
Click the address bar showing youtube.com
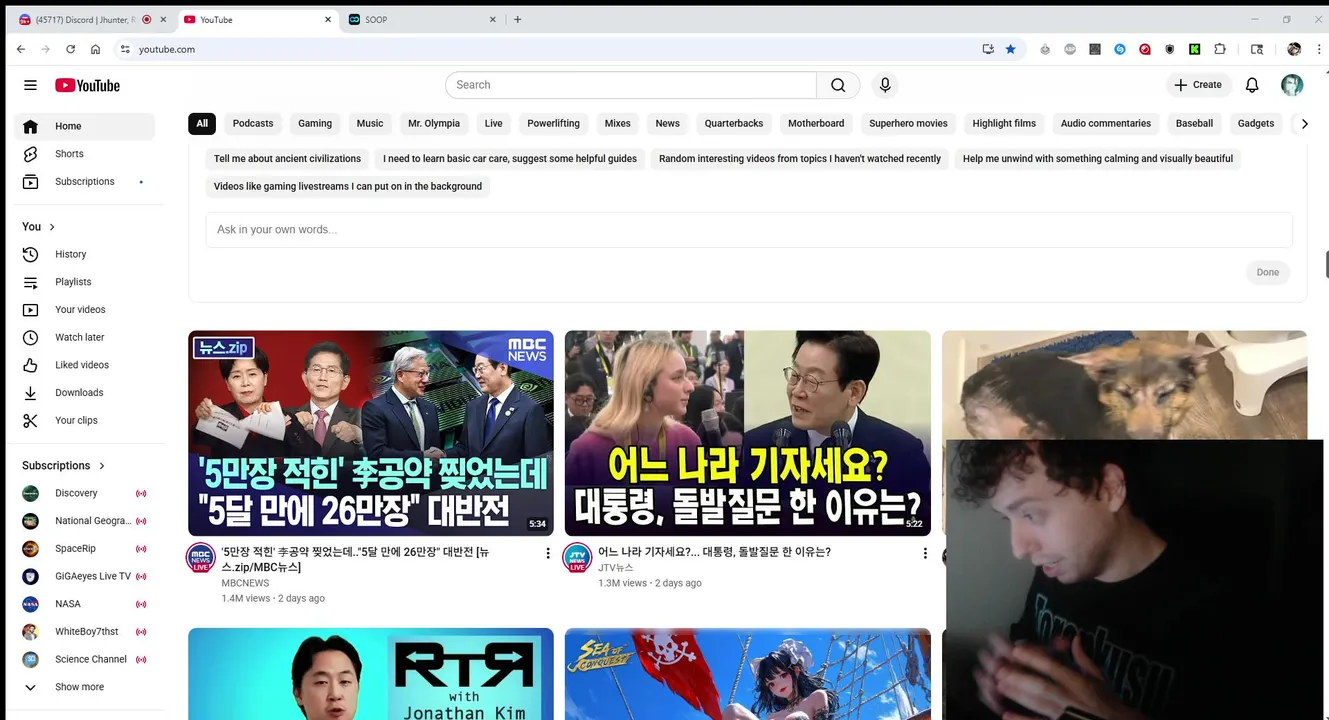550,49
